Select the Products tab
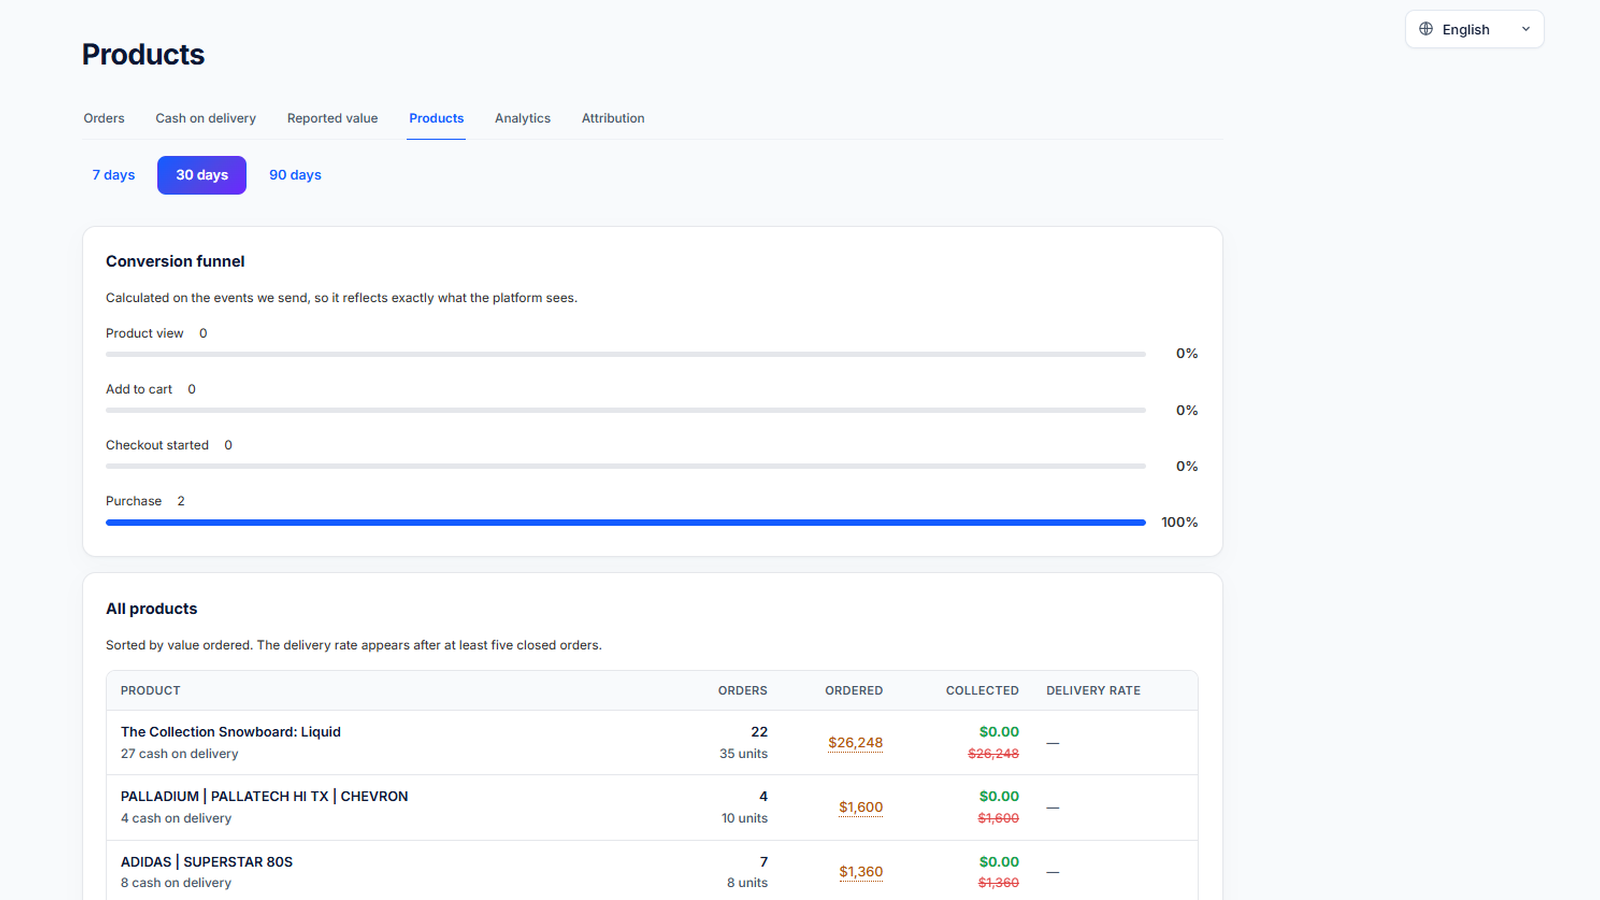The height and width of the screenshot is (900, 1600). (436, 118)
